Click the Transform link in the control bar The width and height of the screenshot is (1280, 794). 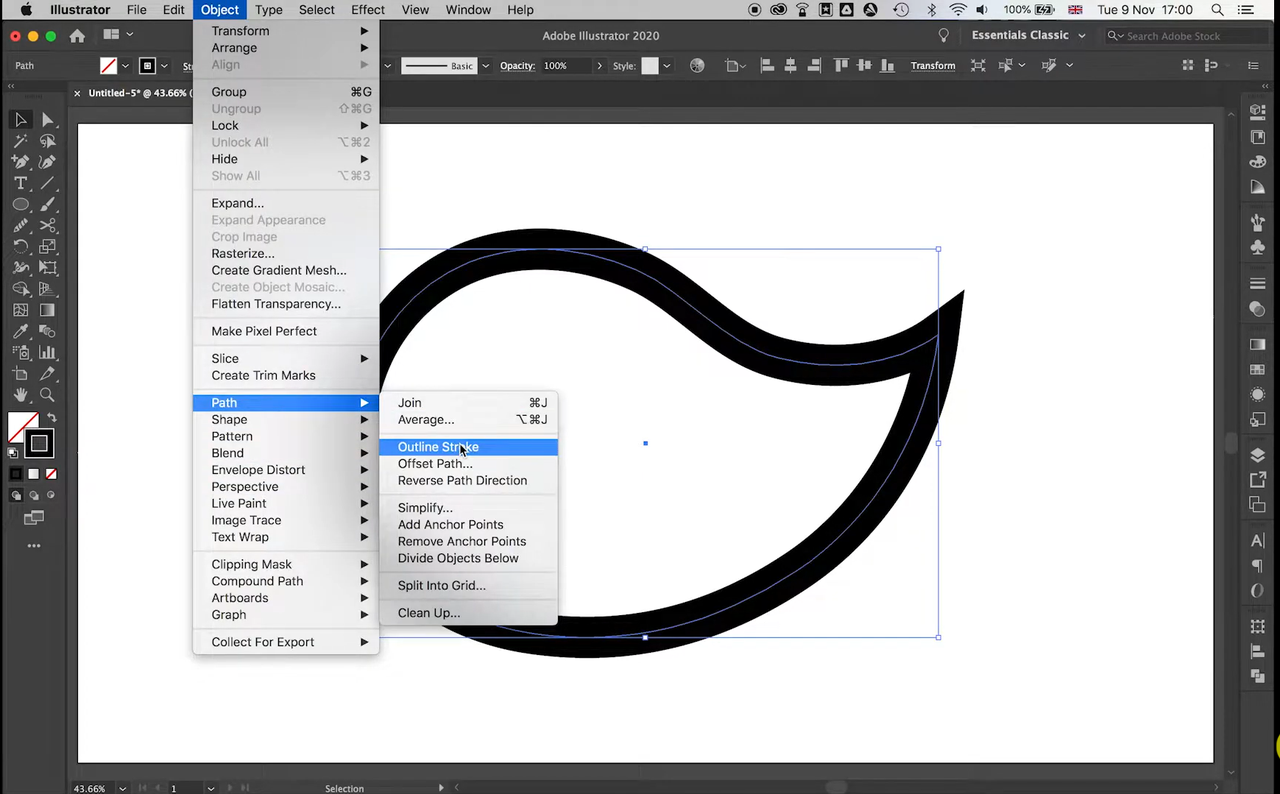point(932,65)
